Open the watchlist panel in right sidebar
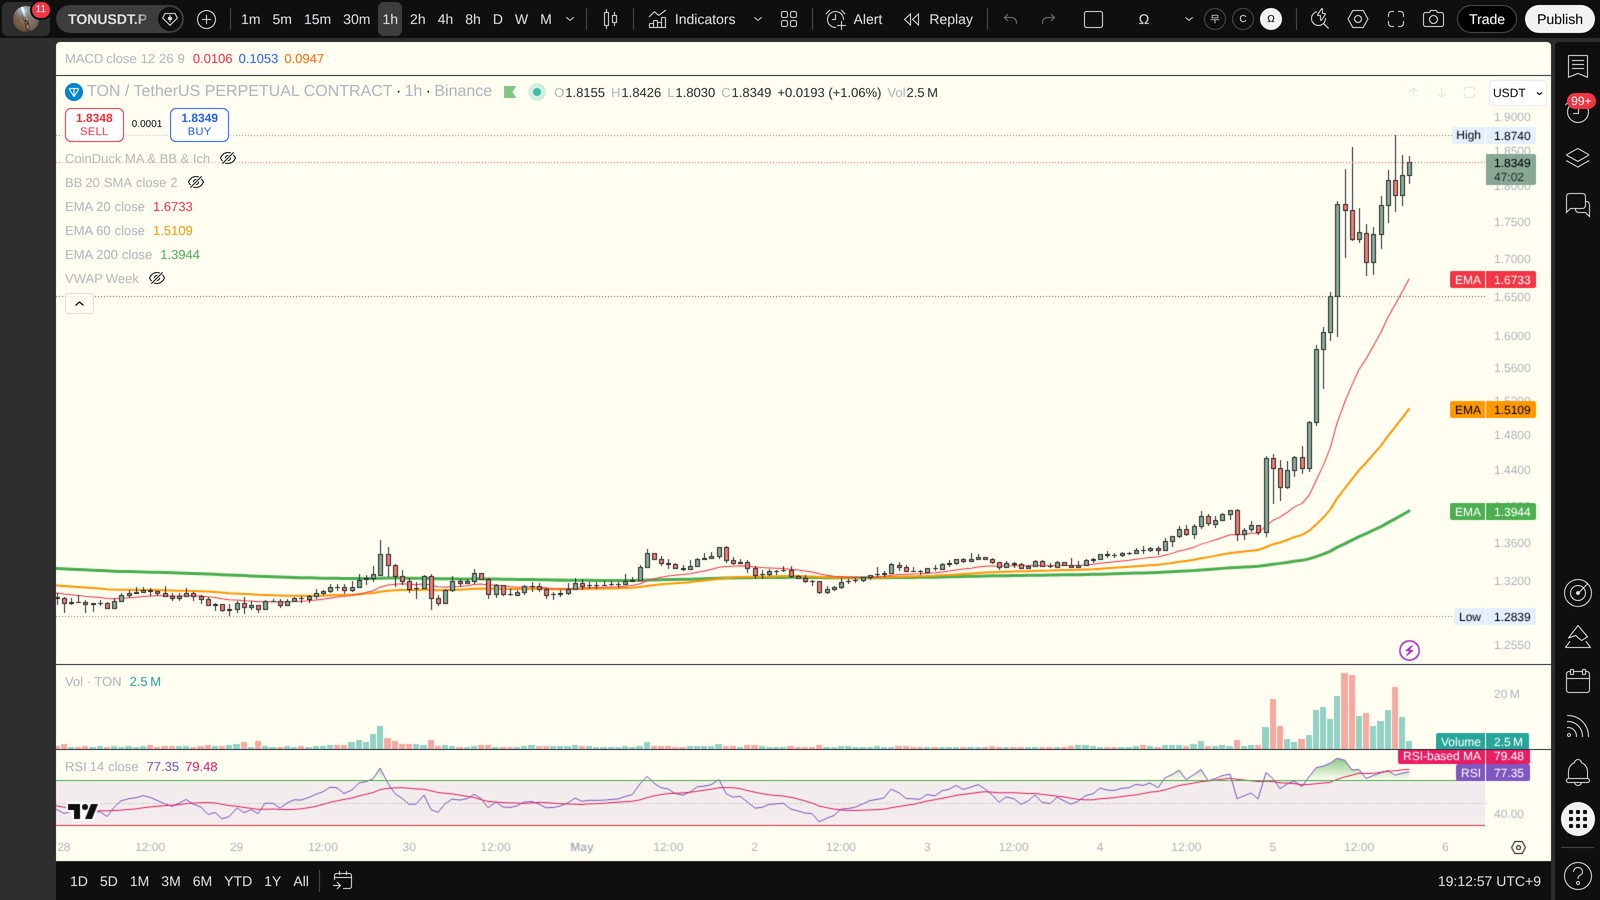The height and width of the screenshot is (900, 1600). [1578, 66]
